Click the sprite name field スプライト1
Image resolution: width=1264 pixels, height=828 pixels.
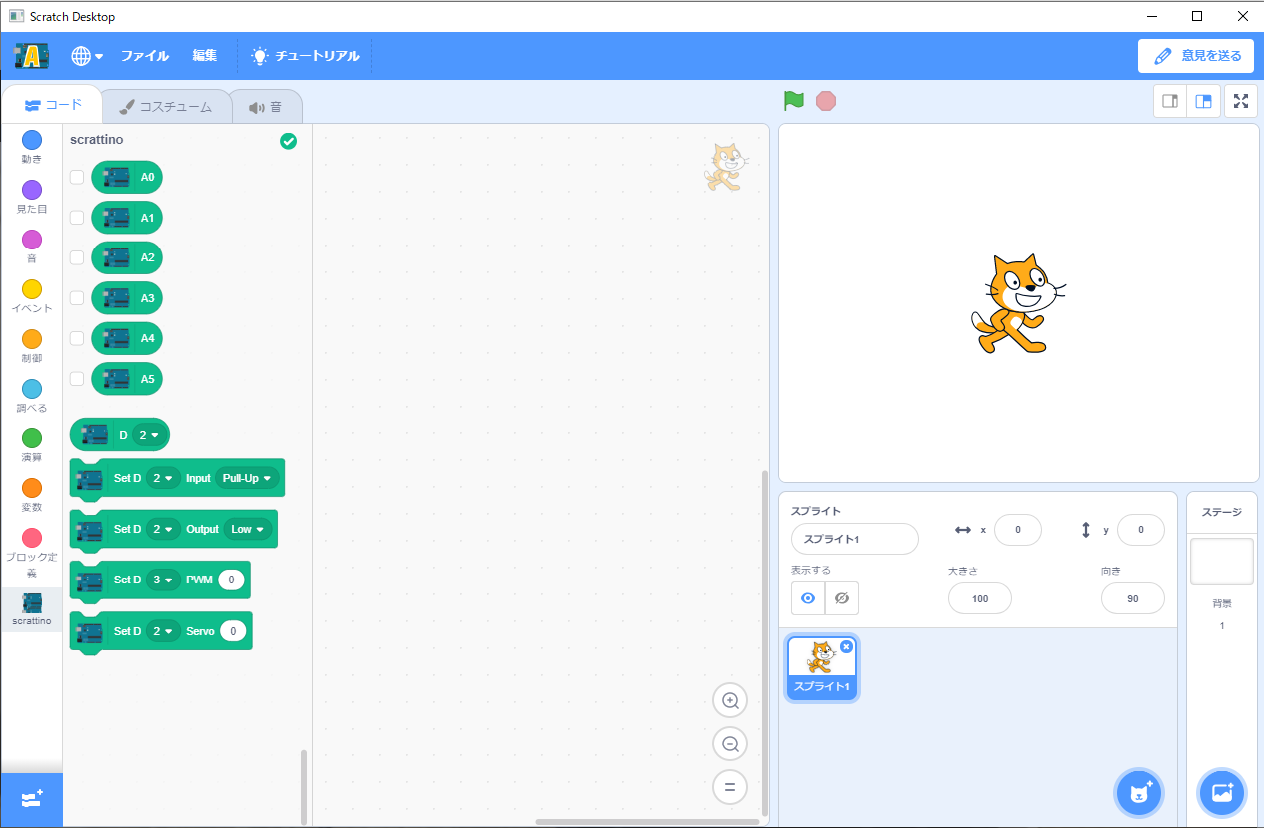855,539
